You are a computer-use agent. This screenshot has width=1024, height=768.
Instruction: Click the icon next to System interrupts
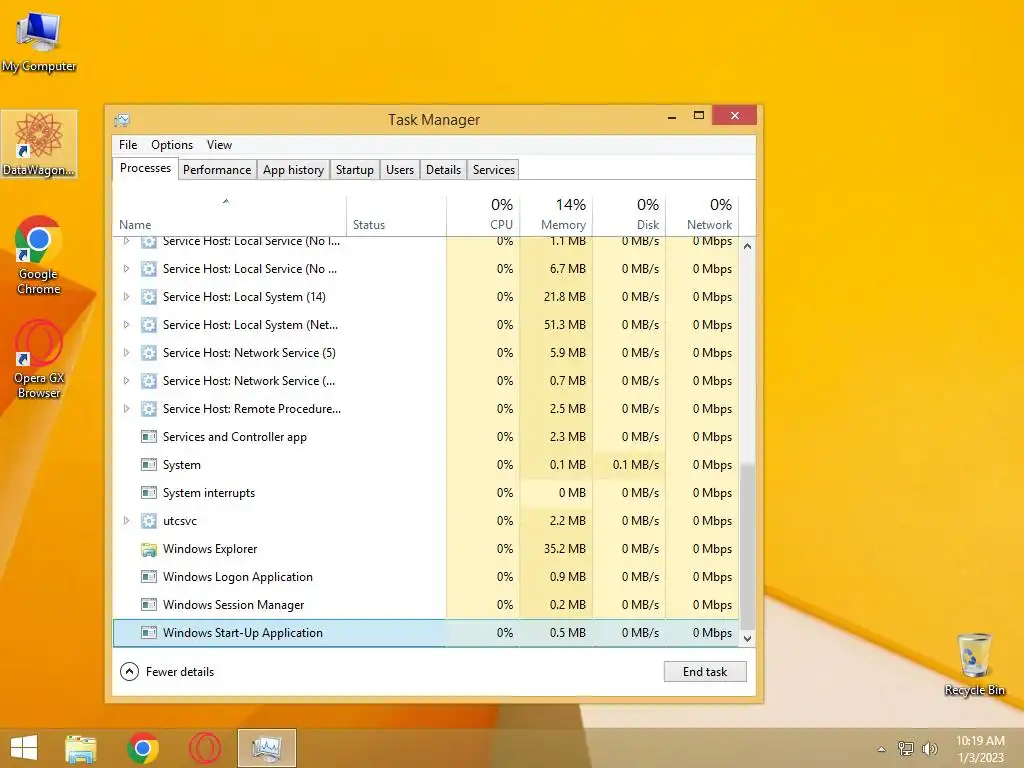(149, 493)
